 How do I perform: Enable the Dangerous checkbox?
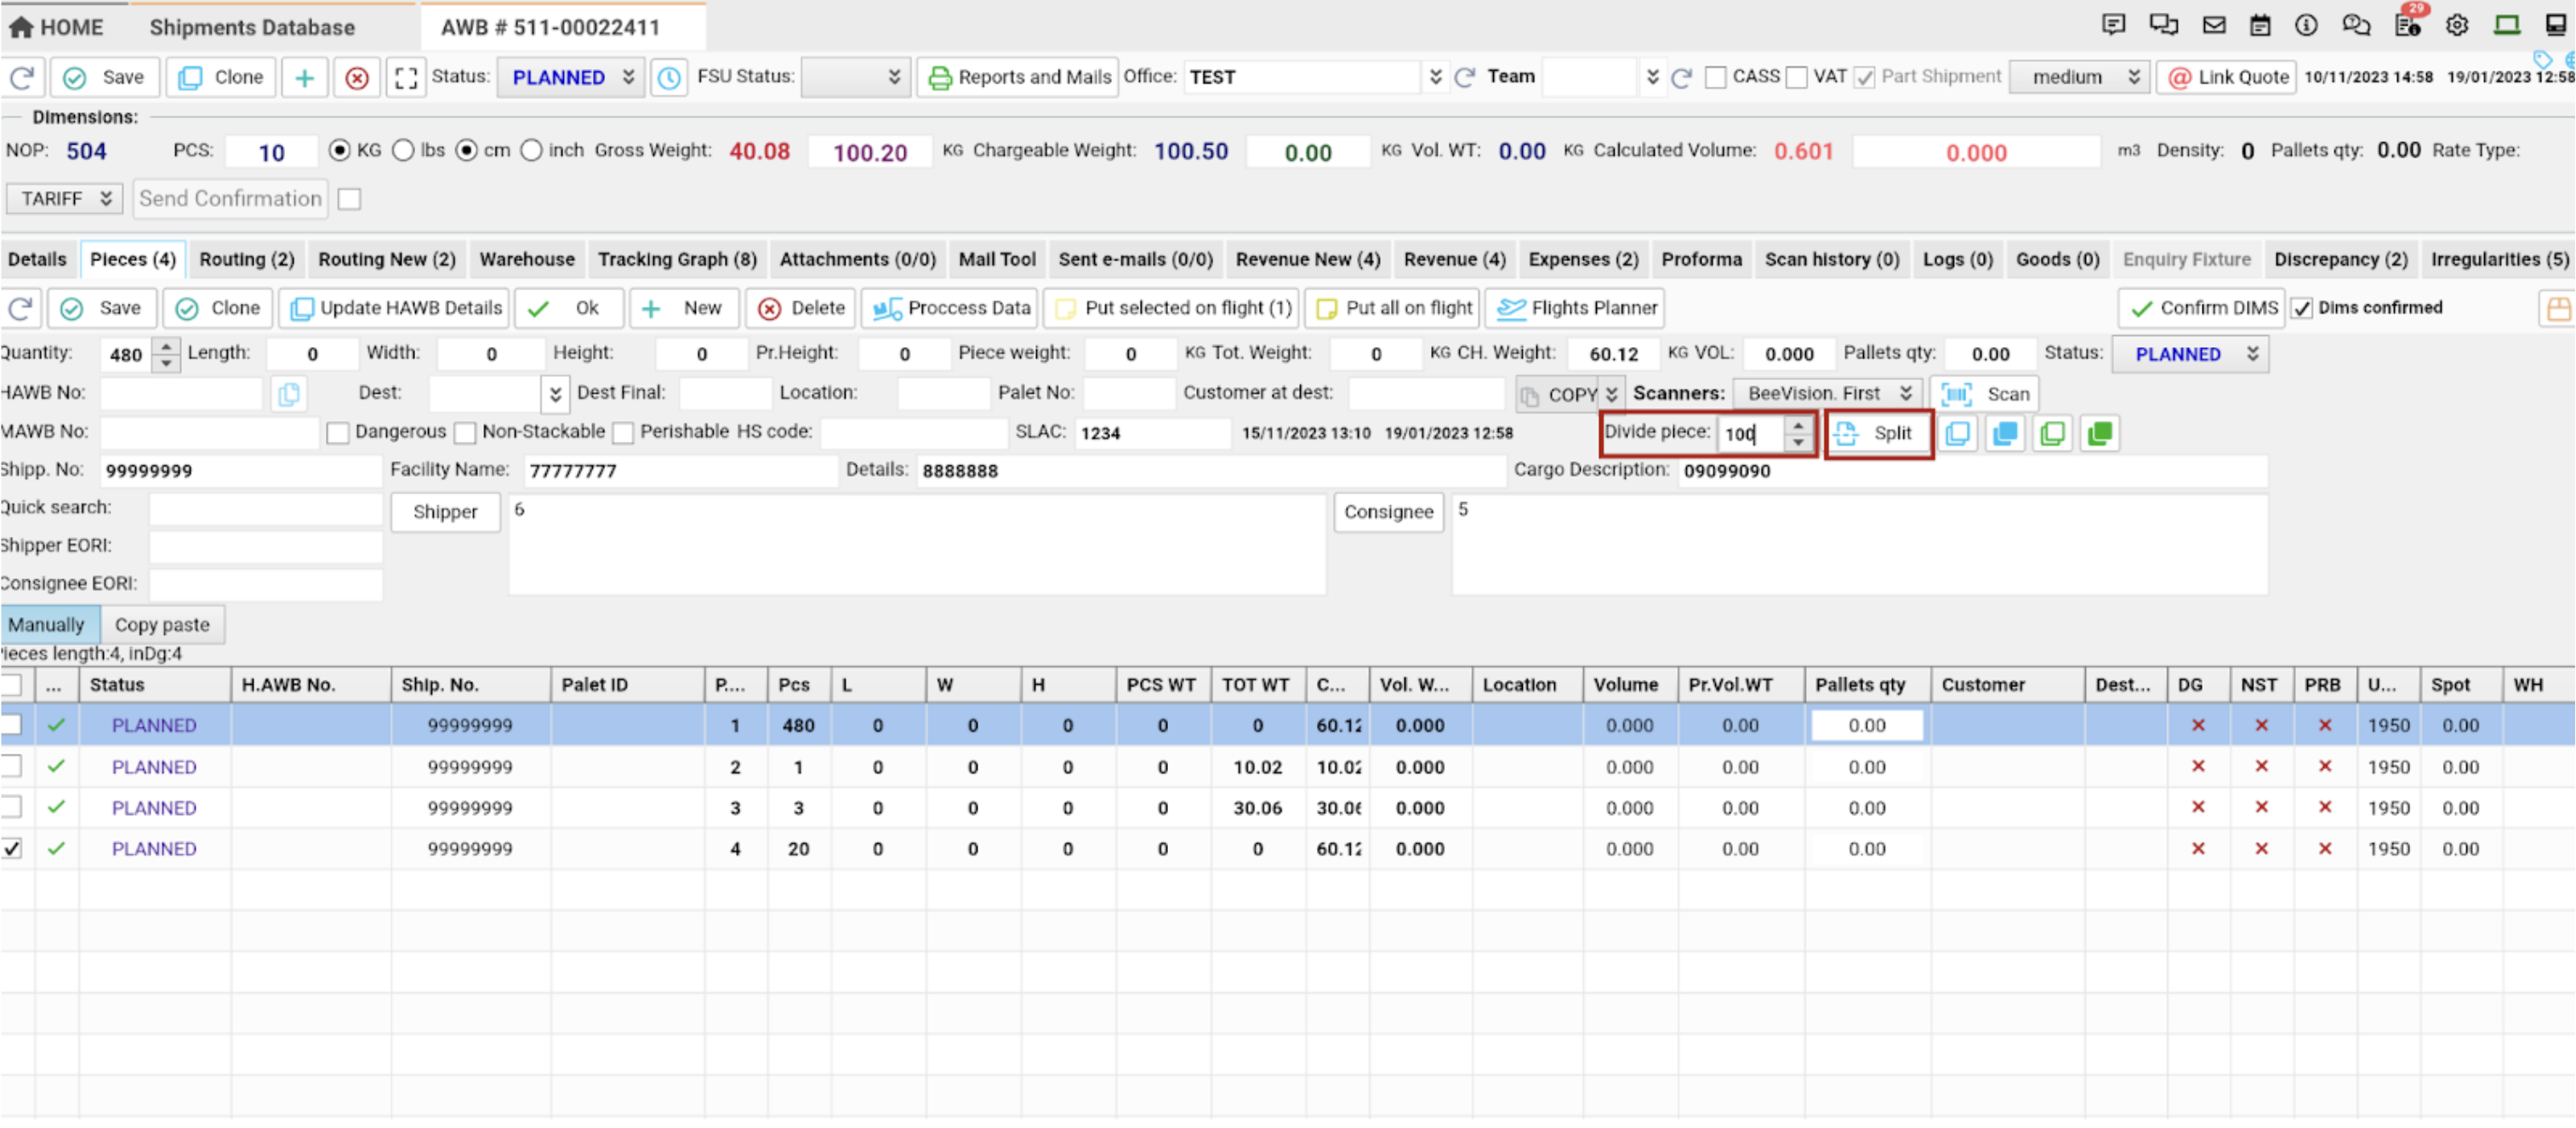point(338,433)
